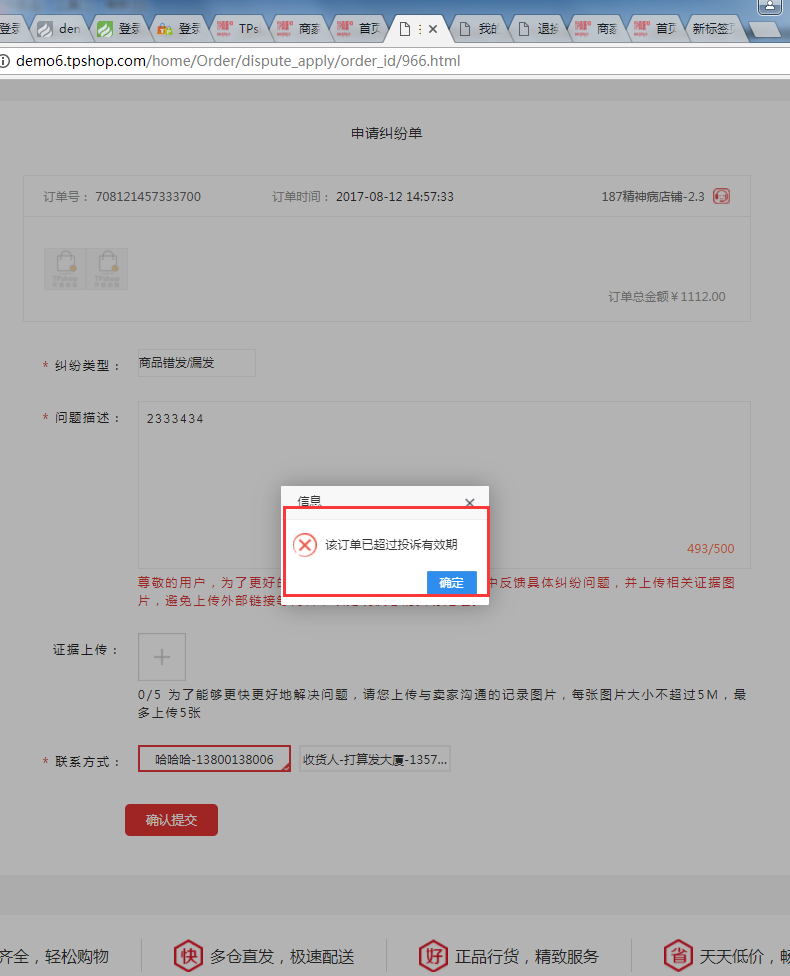Switch to the 退换 browser tab
The image size is (790, 976).
540,29
